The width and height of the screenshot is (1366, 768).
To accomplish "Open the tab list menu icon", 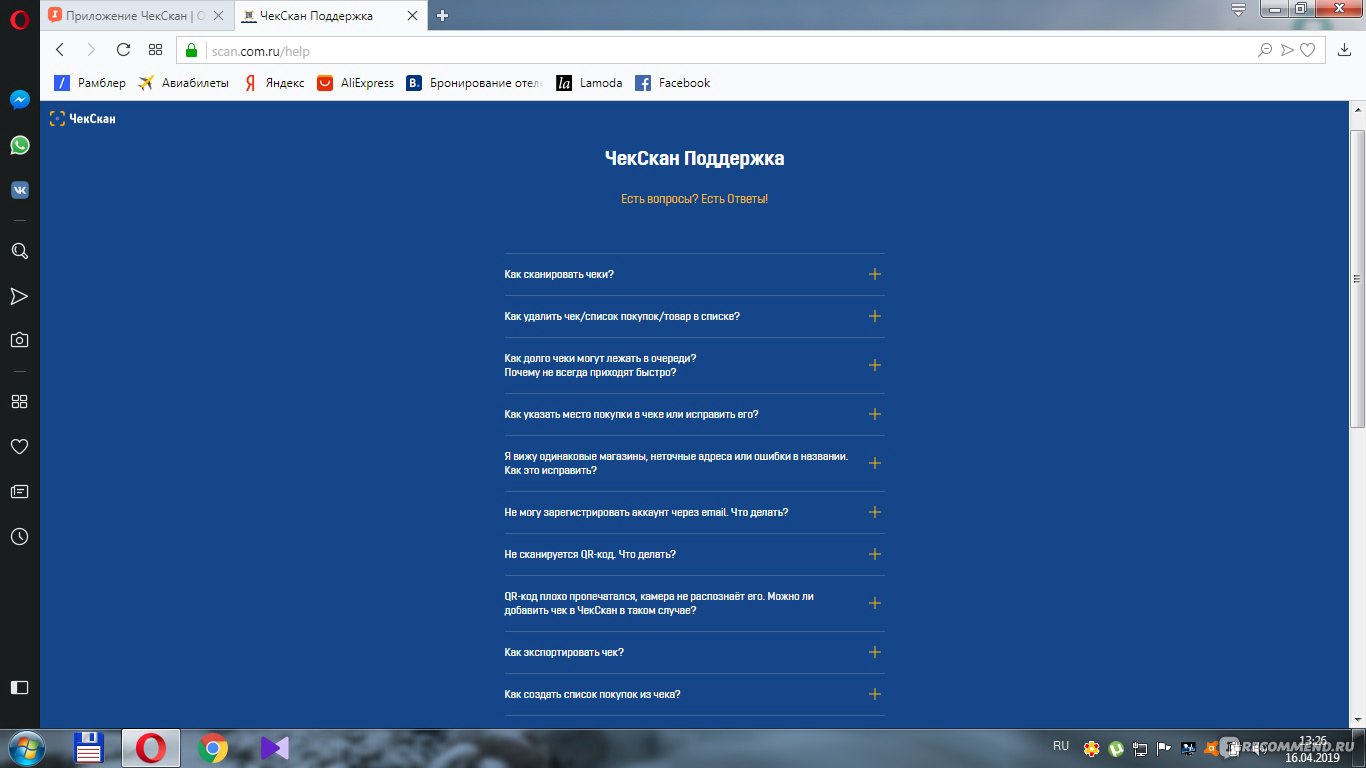I will coord(1239,10).
